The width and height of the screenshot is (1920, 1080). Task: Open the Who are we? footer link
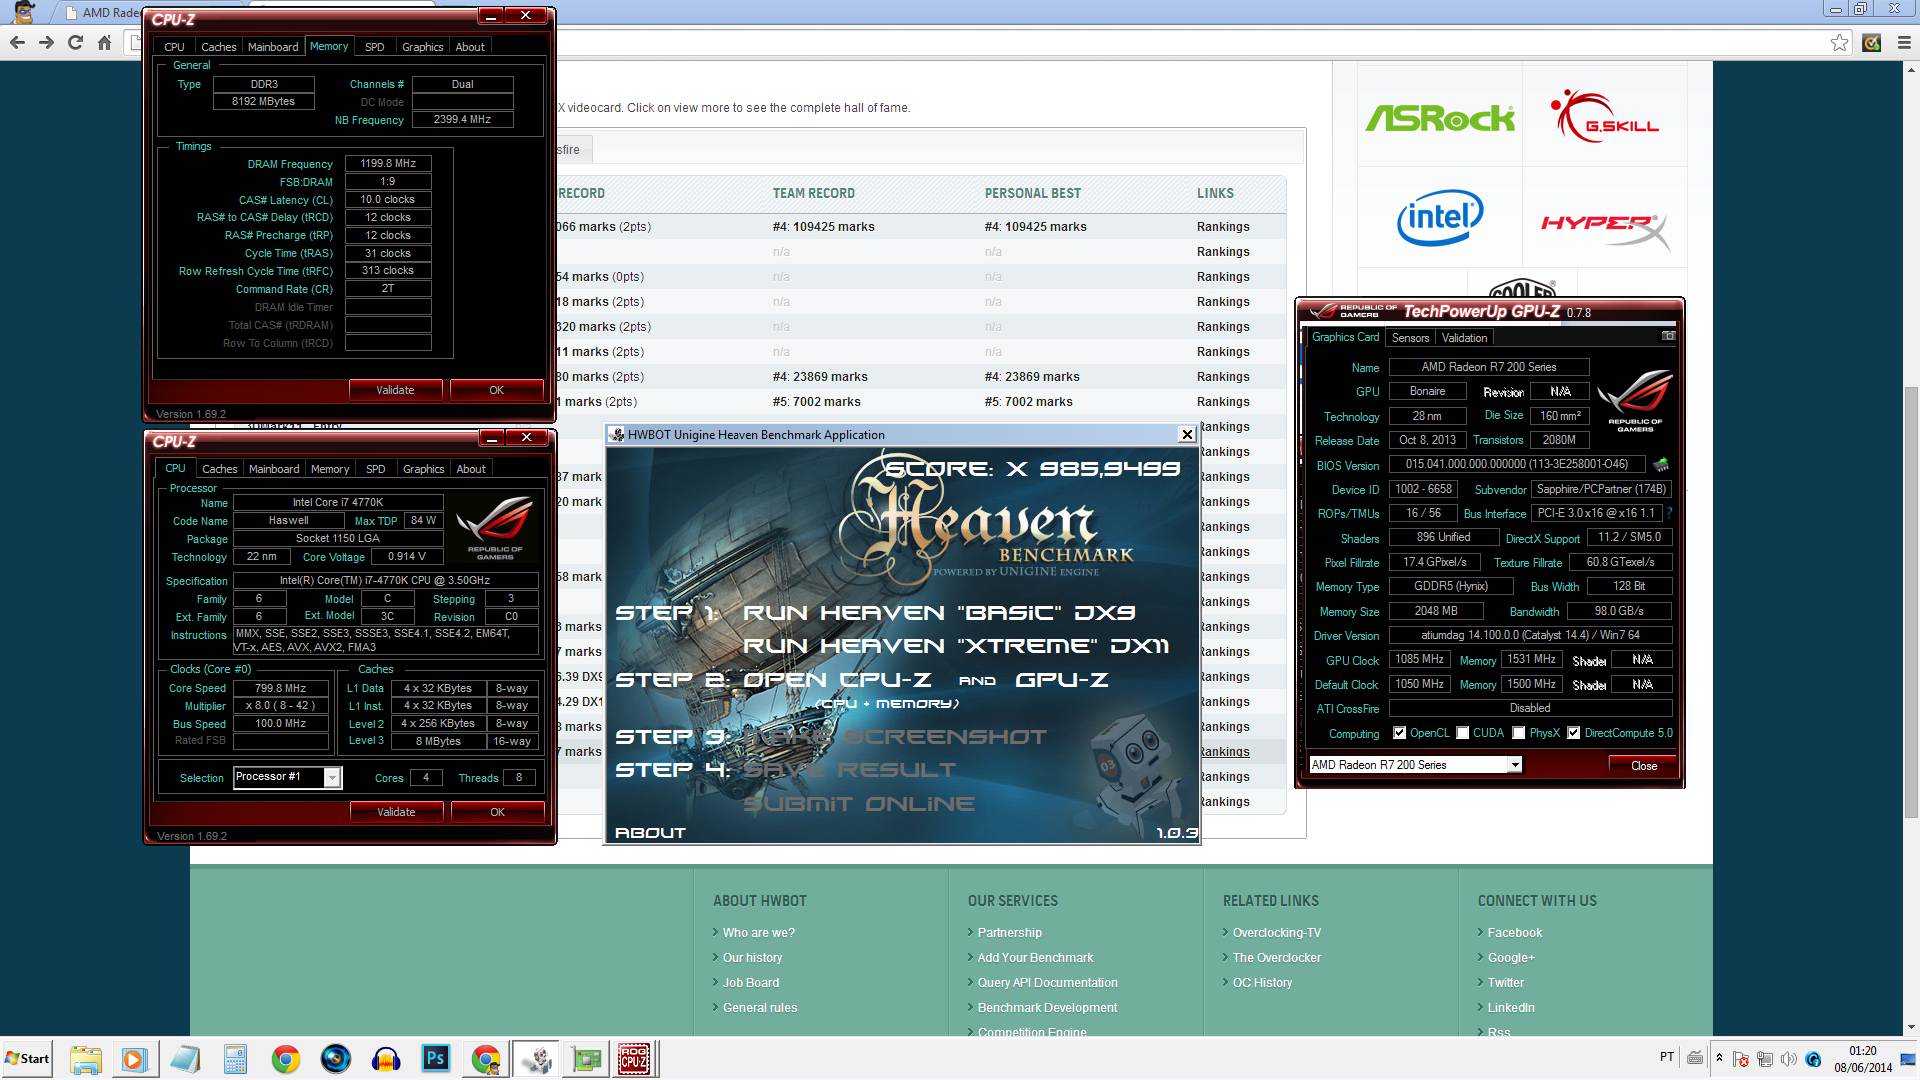(x=759, y=932)
